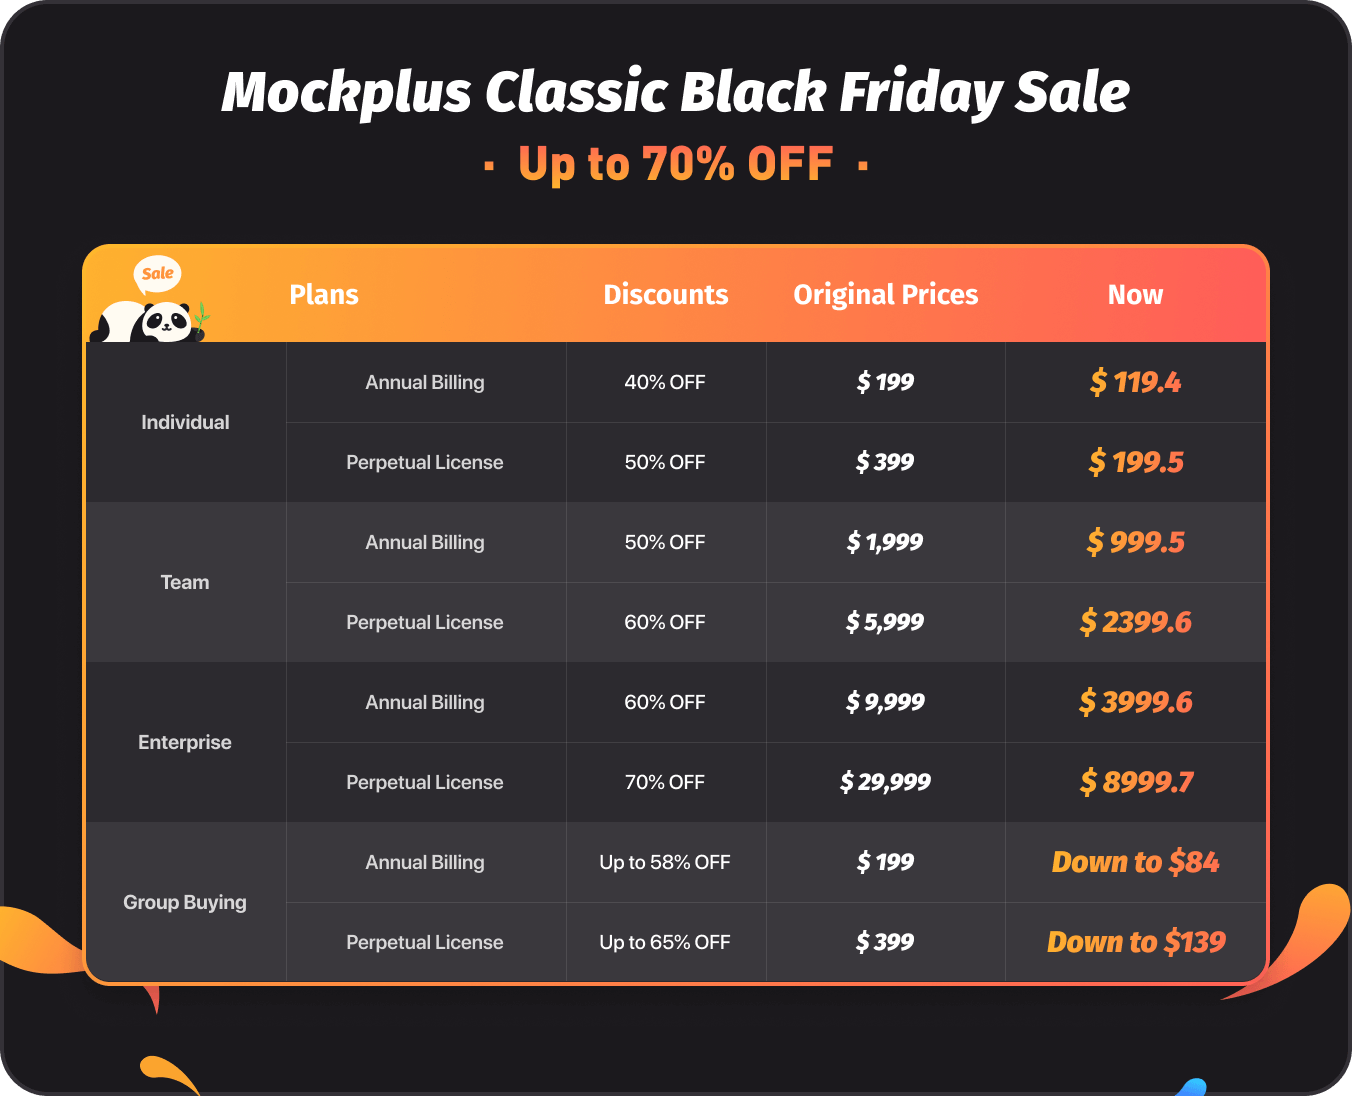Click the $2399.6 Team perpetual price
This screenshot has width=1352, height=1096.
(1136, 622)
